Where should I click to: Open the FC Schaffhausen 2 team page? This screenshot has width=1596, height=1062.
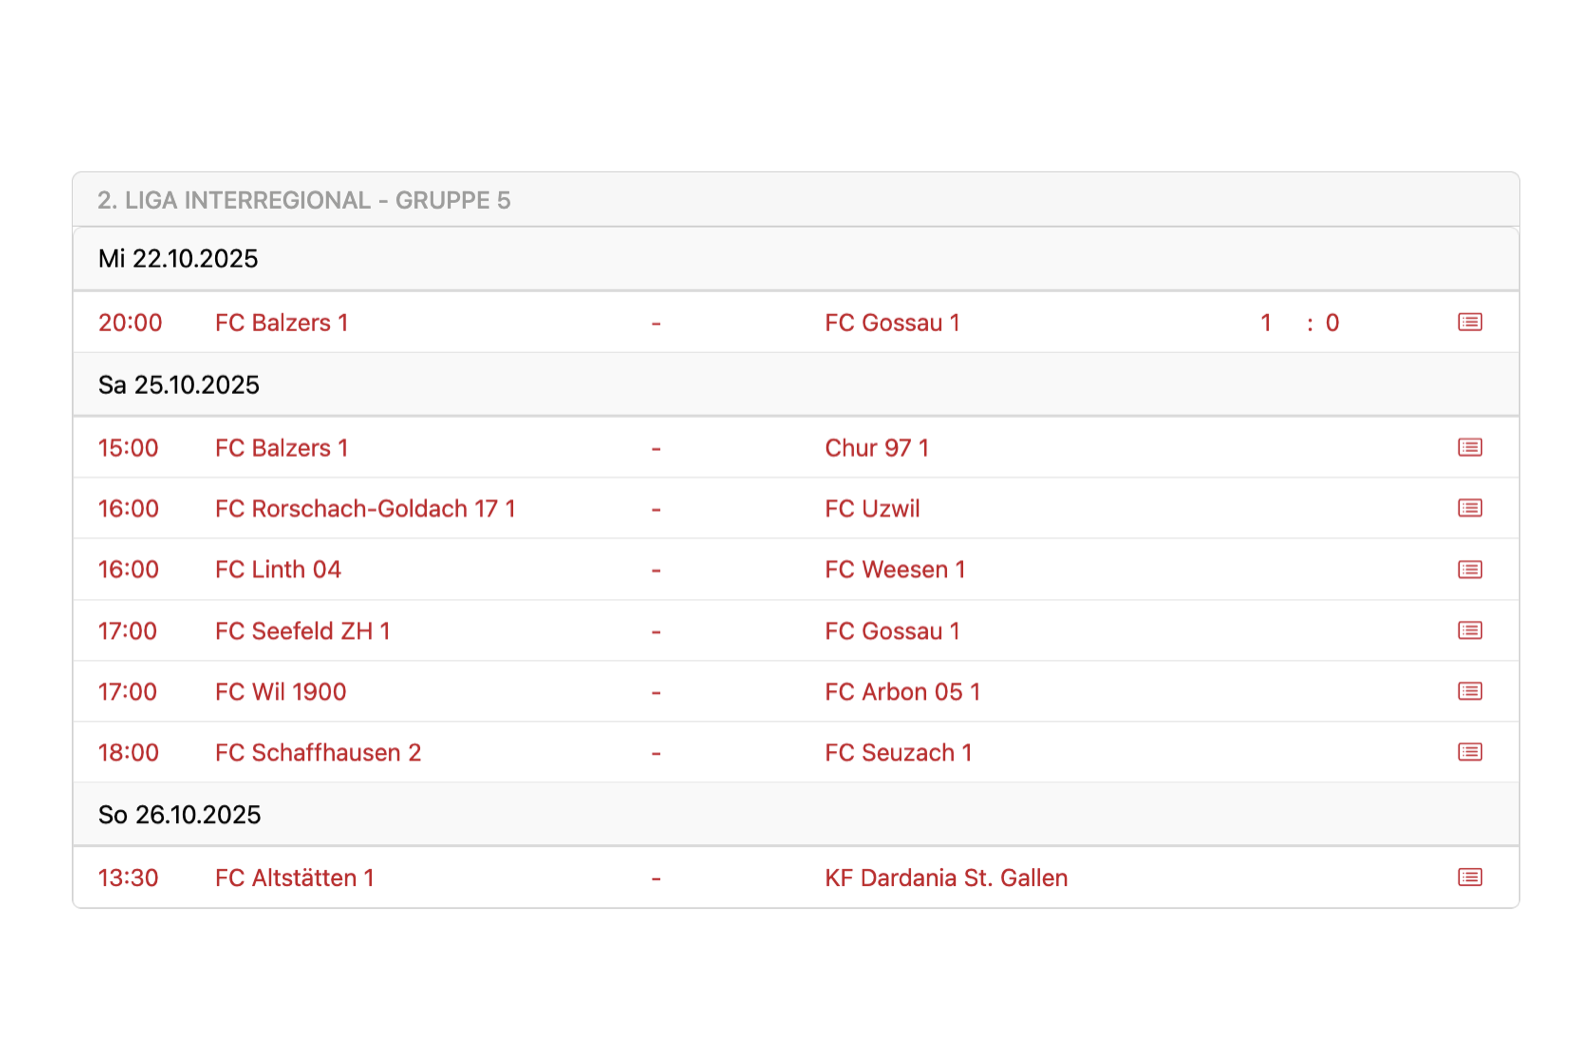pyautogui.click(x=318, y=753)
